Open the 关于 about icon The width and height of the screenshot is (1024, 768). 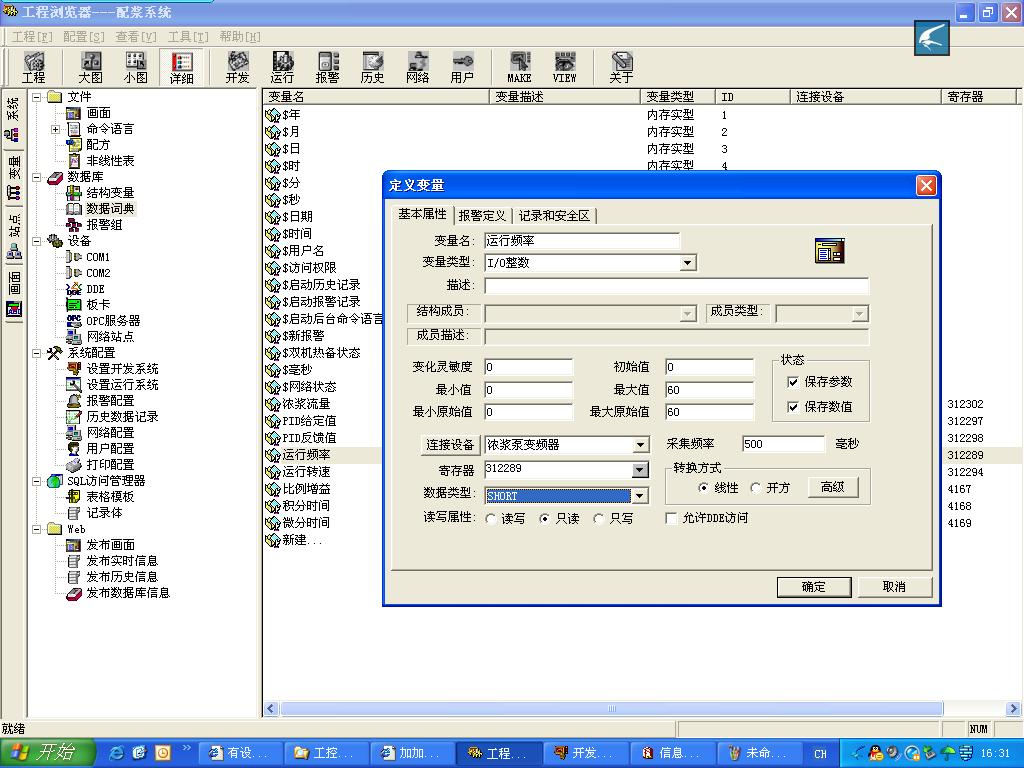click(x=621, y=67)
